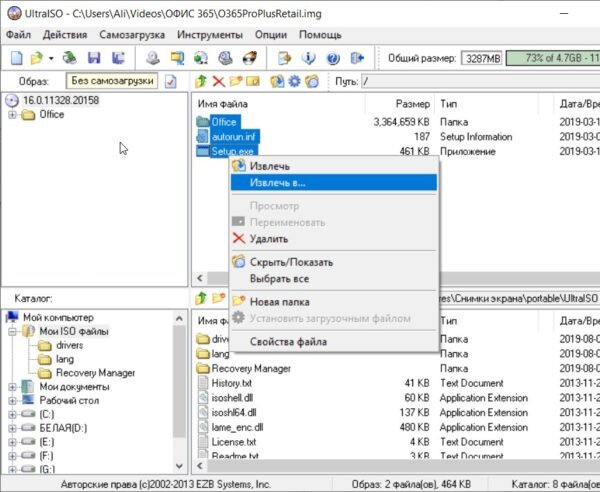Sort image list by Имя файла header
This screenshot has height=492, width=600.
tap(279, 104)
